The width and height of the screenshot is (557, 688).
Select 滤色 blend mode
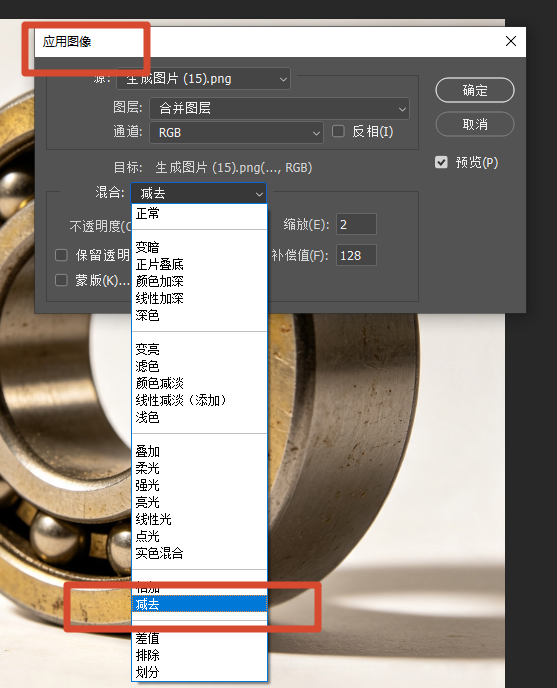199,366
